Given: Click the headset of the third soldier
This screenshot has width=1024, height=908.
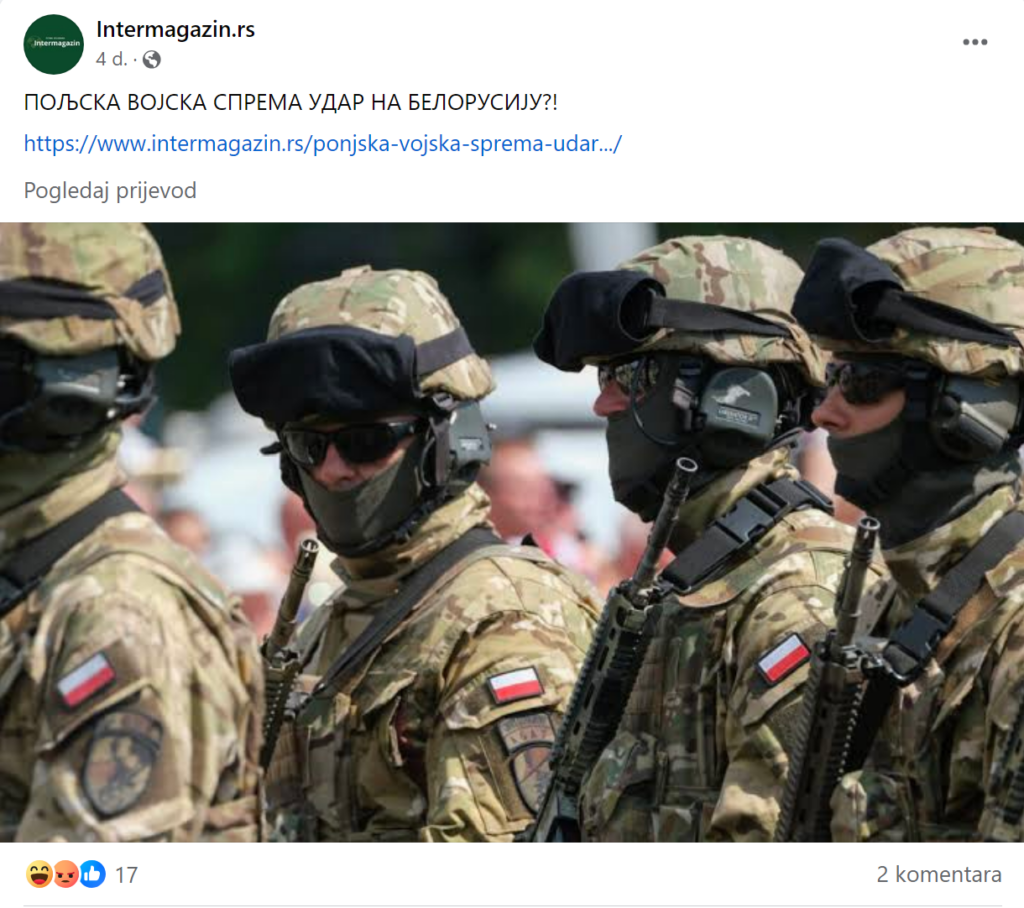Looking at the screenshot, I should (x=735, y=406).
